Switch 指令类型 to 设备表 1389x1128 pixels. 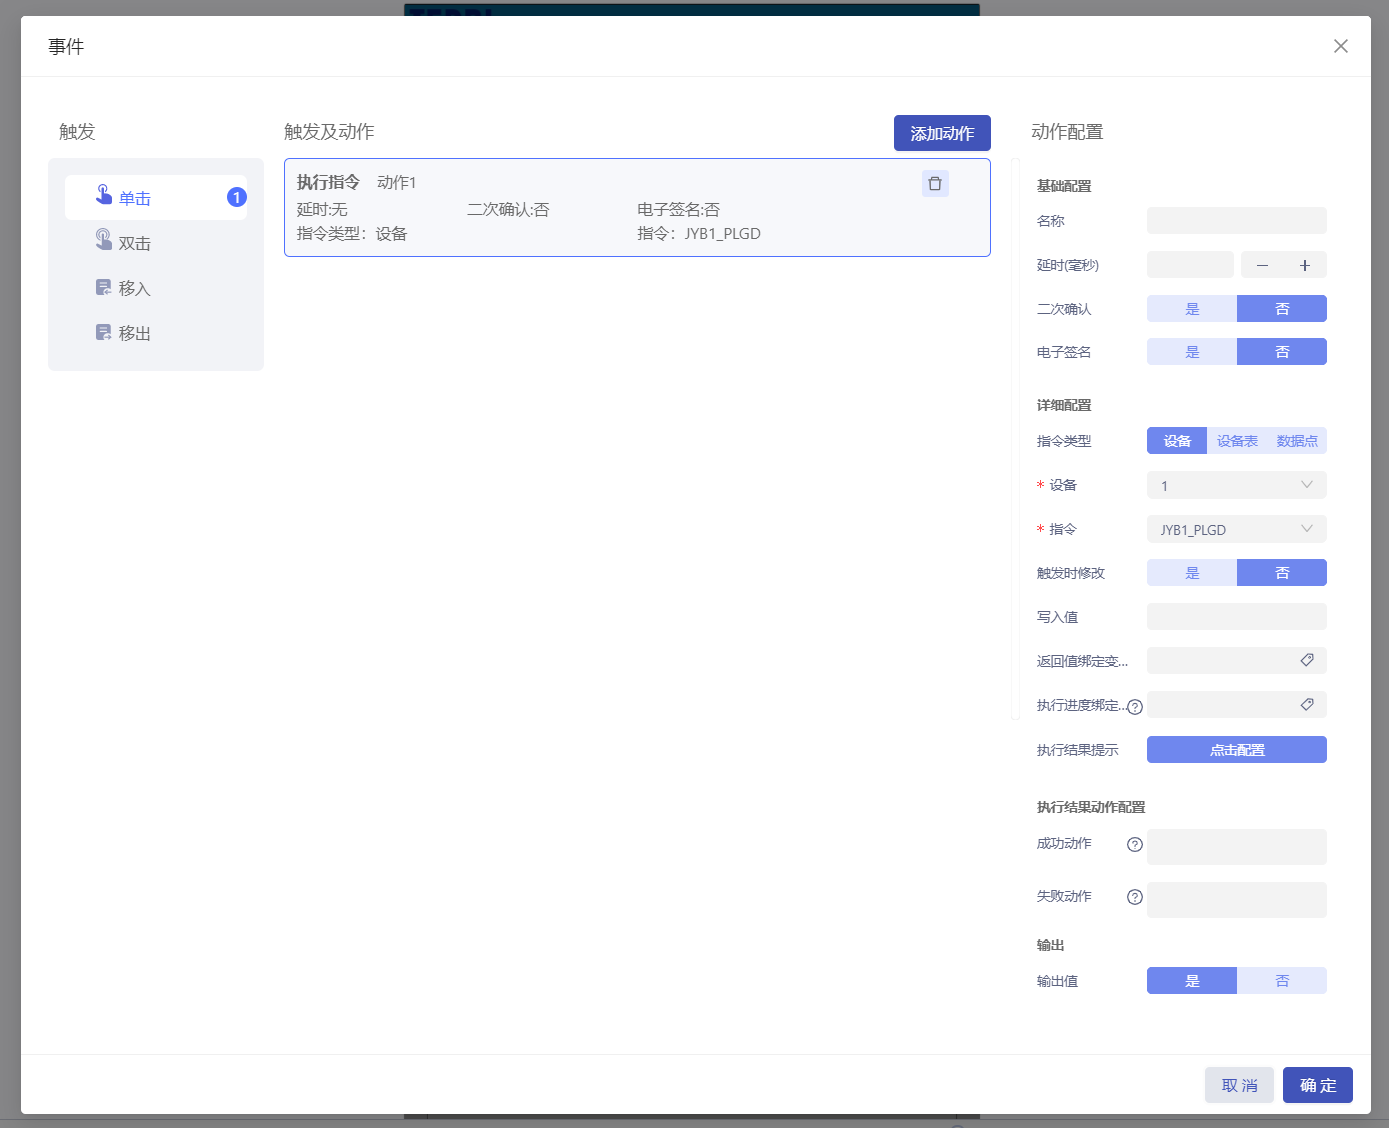1237,441
